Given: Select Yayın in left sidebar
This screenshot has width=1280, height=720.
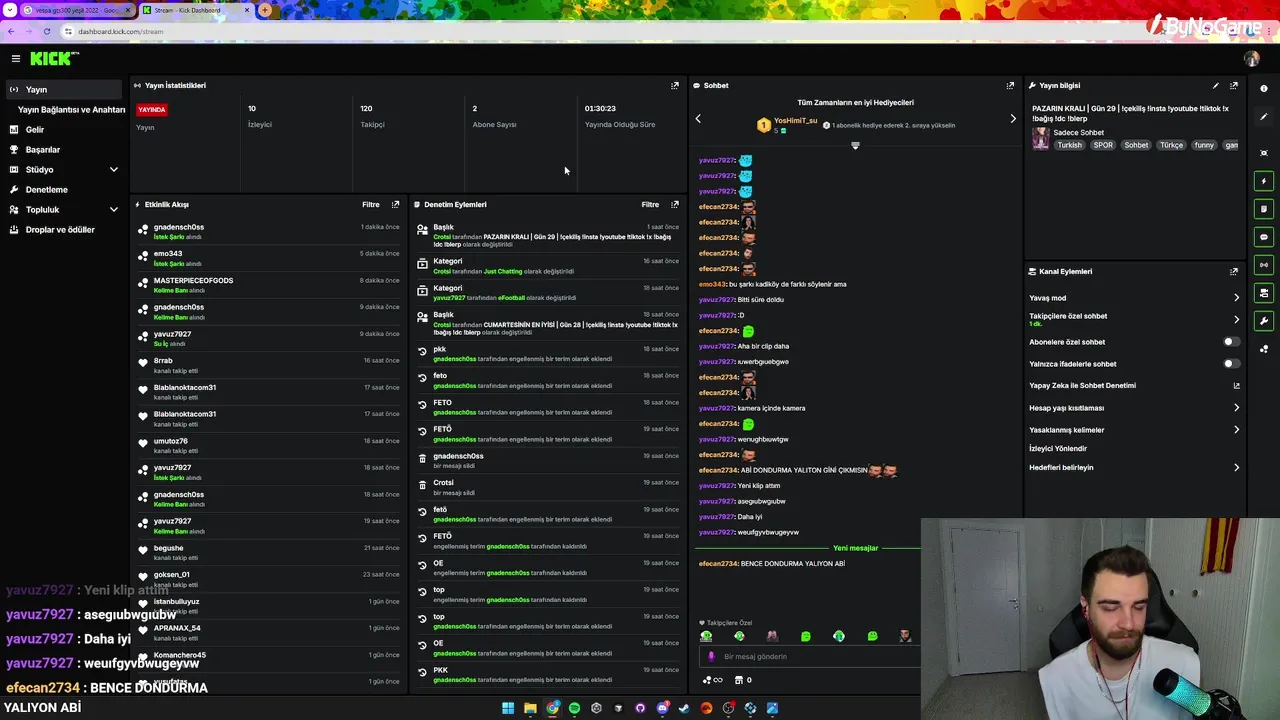Looking at the screenshot, I should 65,89.
